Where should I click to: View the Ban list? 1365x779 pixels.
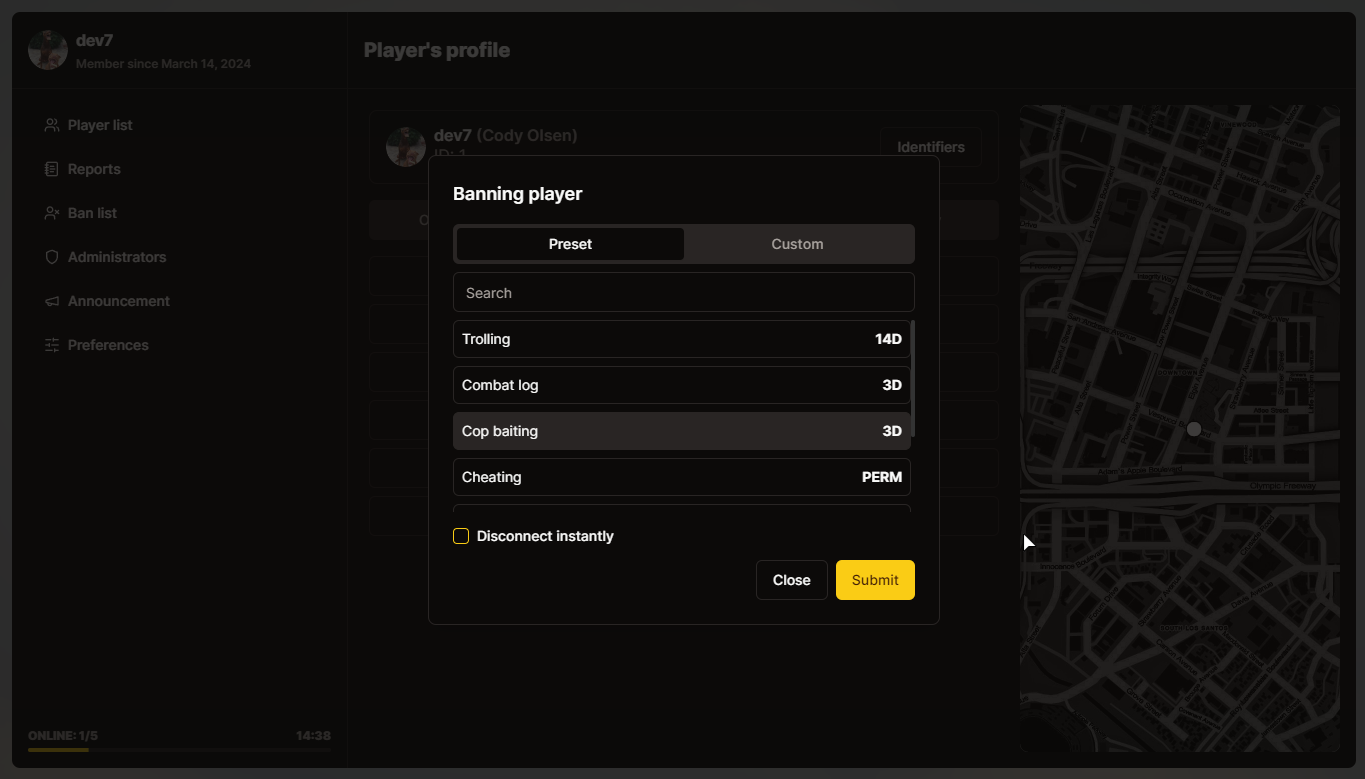tap(91, 212)
